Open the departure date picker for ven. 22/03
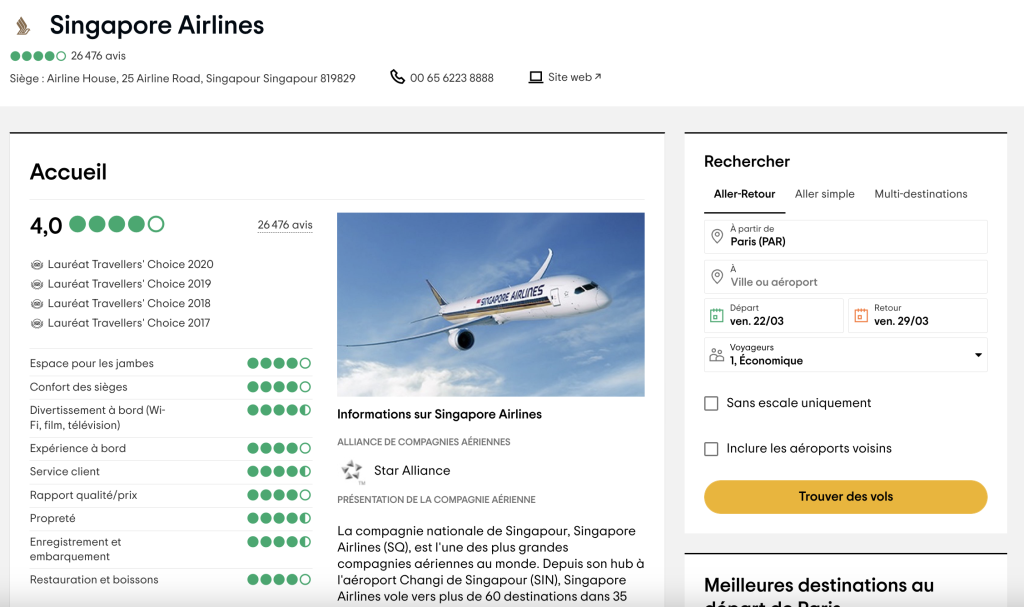1024x607 pixels. coord(773,315)
